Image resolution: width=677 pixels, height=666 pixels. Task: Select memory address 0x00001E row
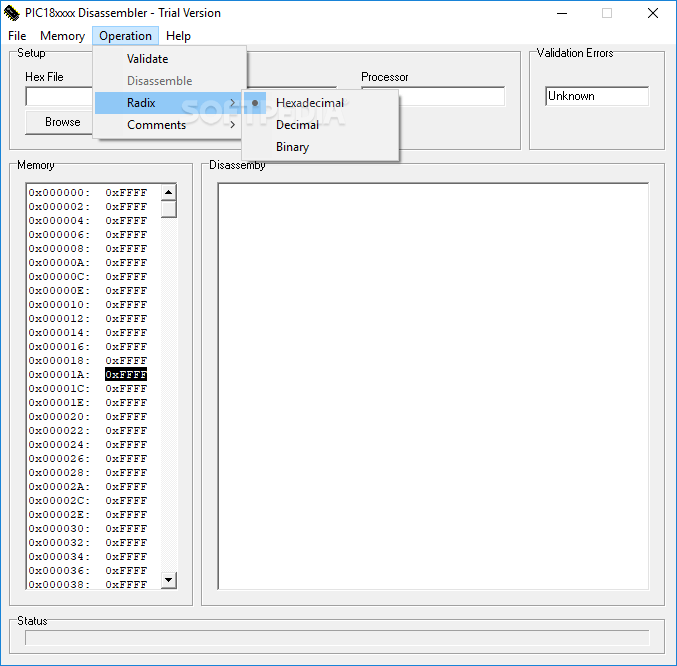click(x=88, y=403)
